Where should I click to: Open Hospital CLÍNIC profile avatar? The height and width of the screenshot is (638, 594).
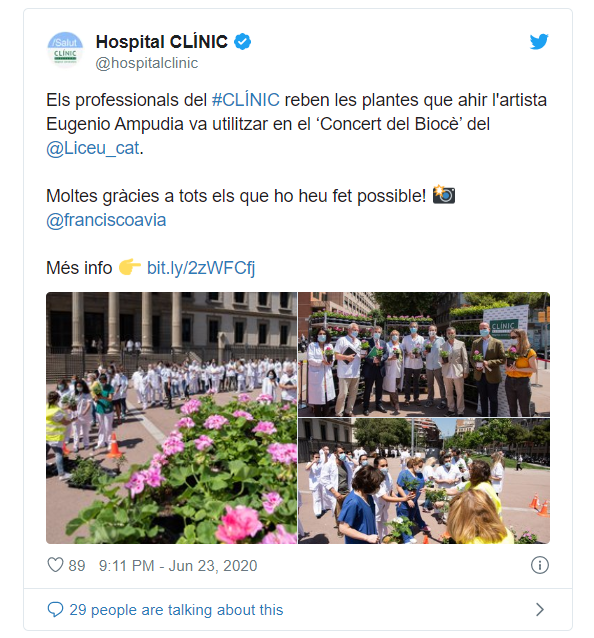pos(65,50)
